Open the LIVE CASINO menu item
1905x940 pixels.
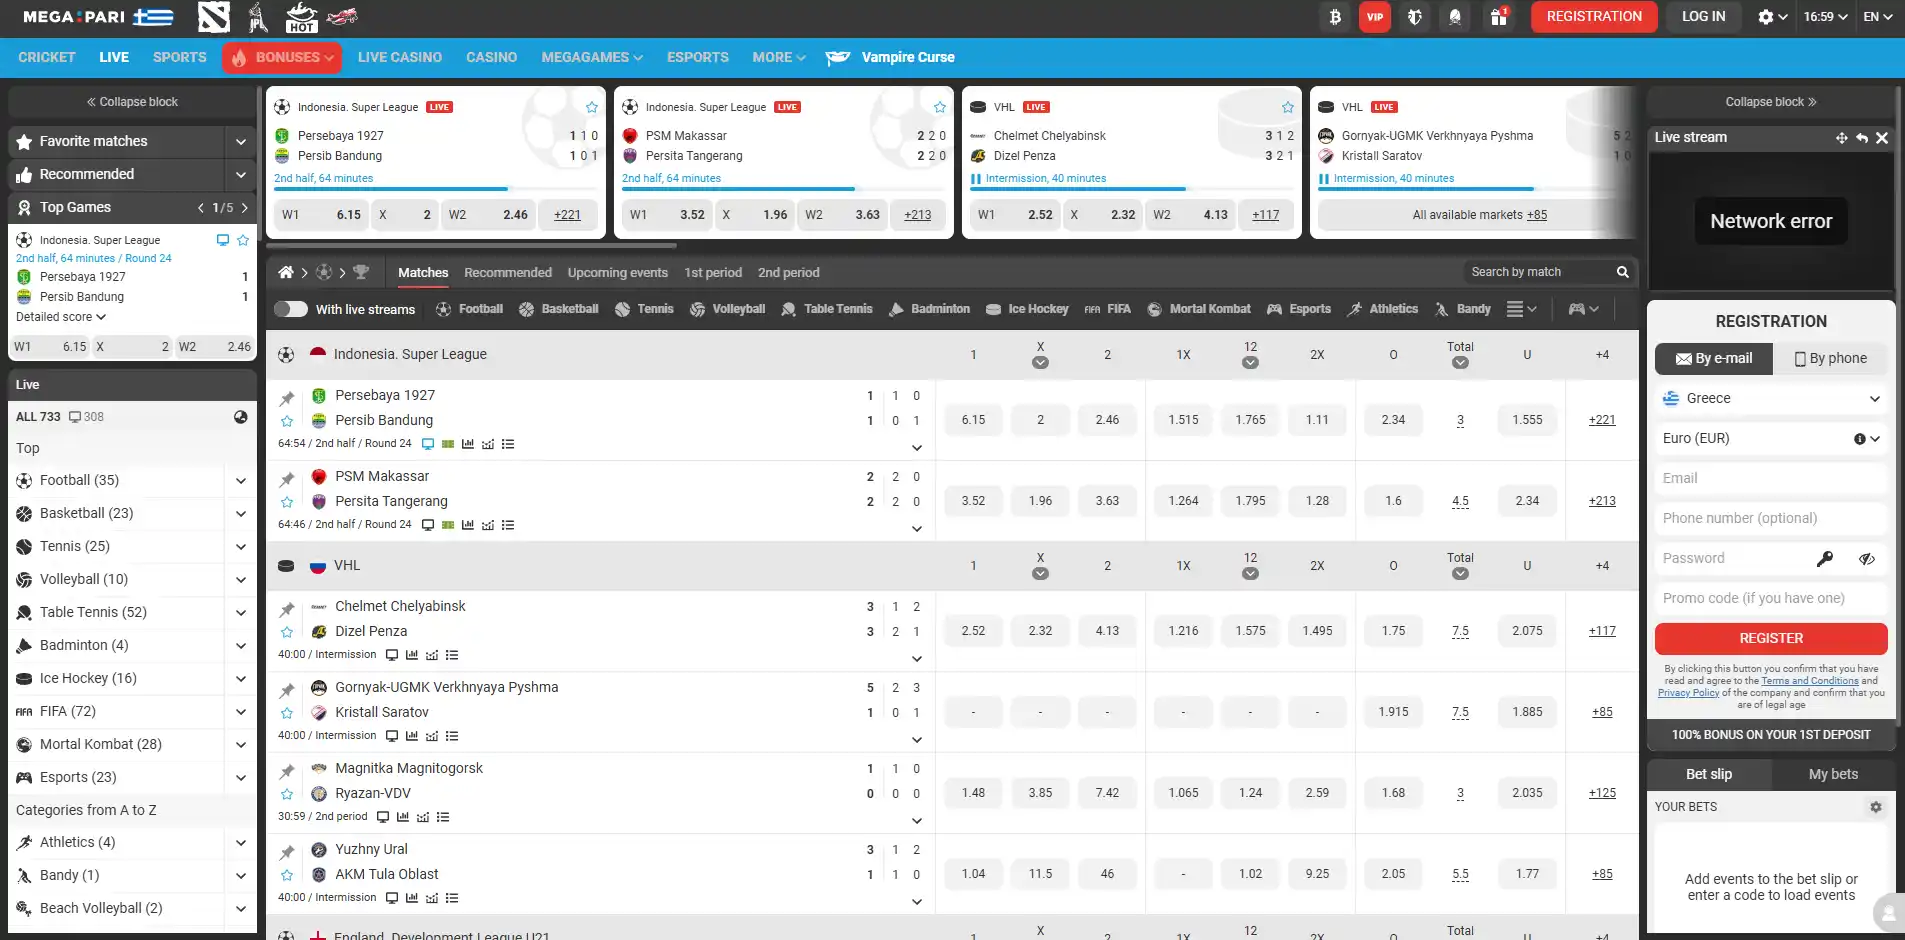[x=400, y=58]
